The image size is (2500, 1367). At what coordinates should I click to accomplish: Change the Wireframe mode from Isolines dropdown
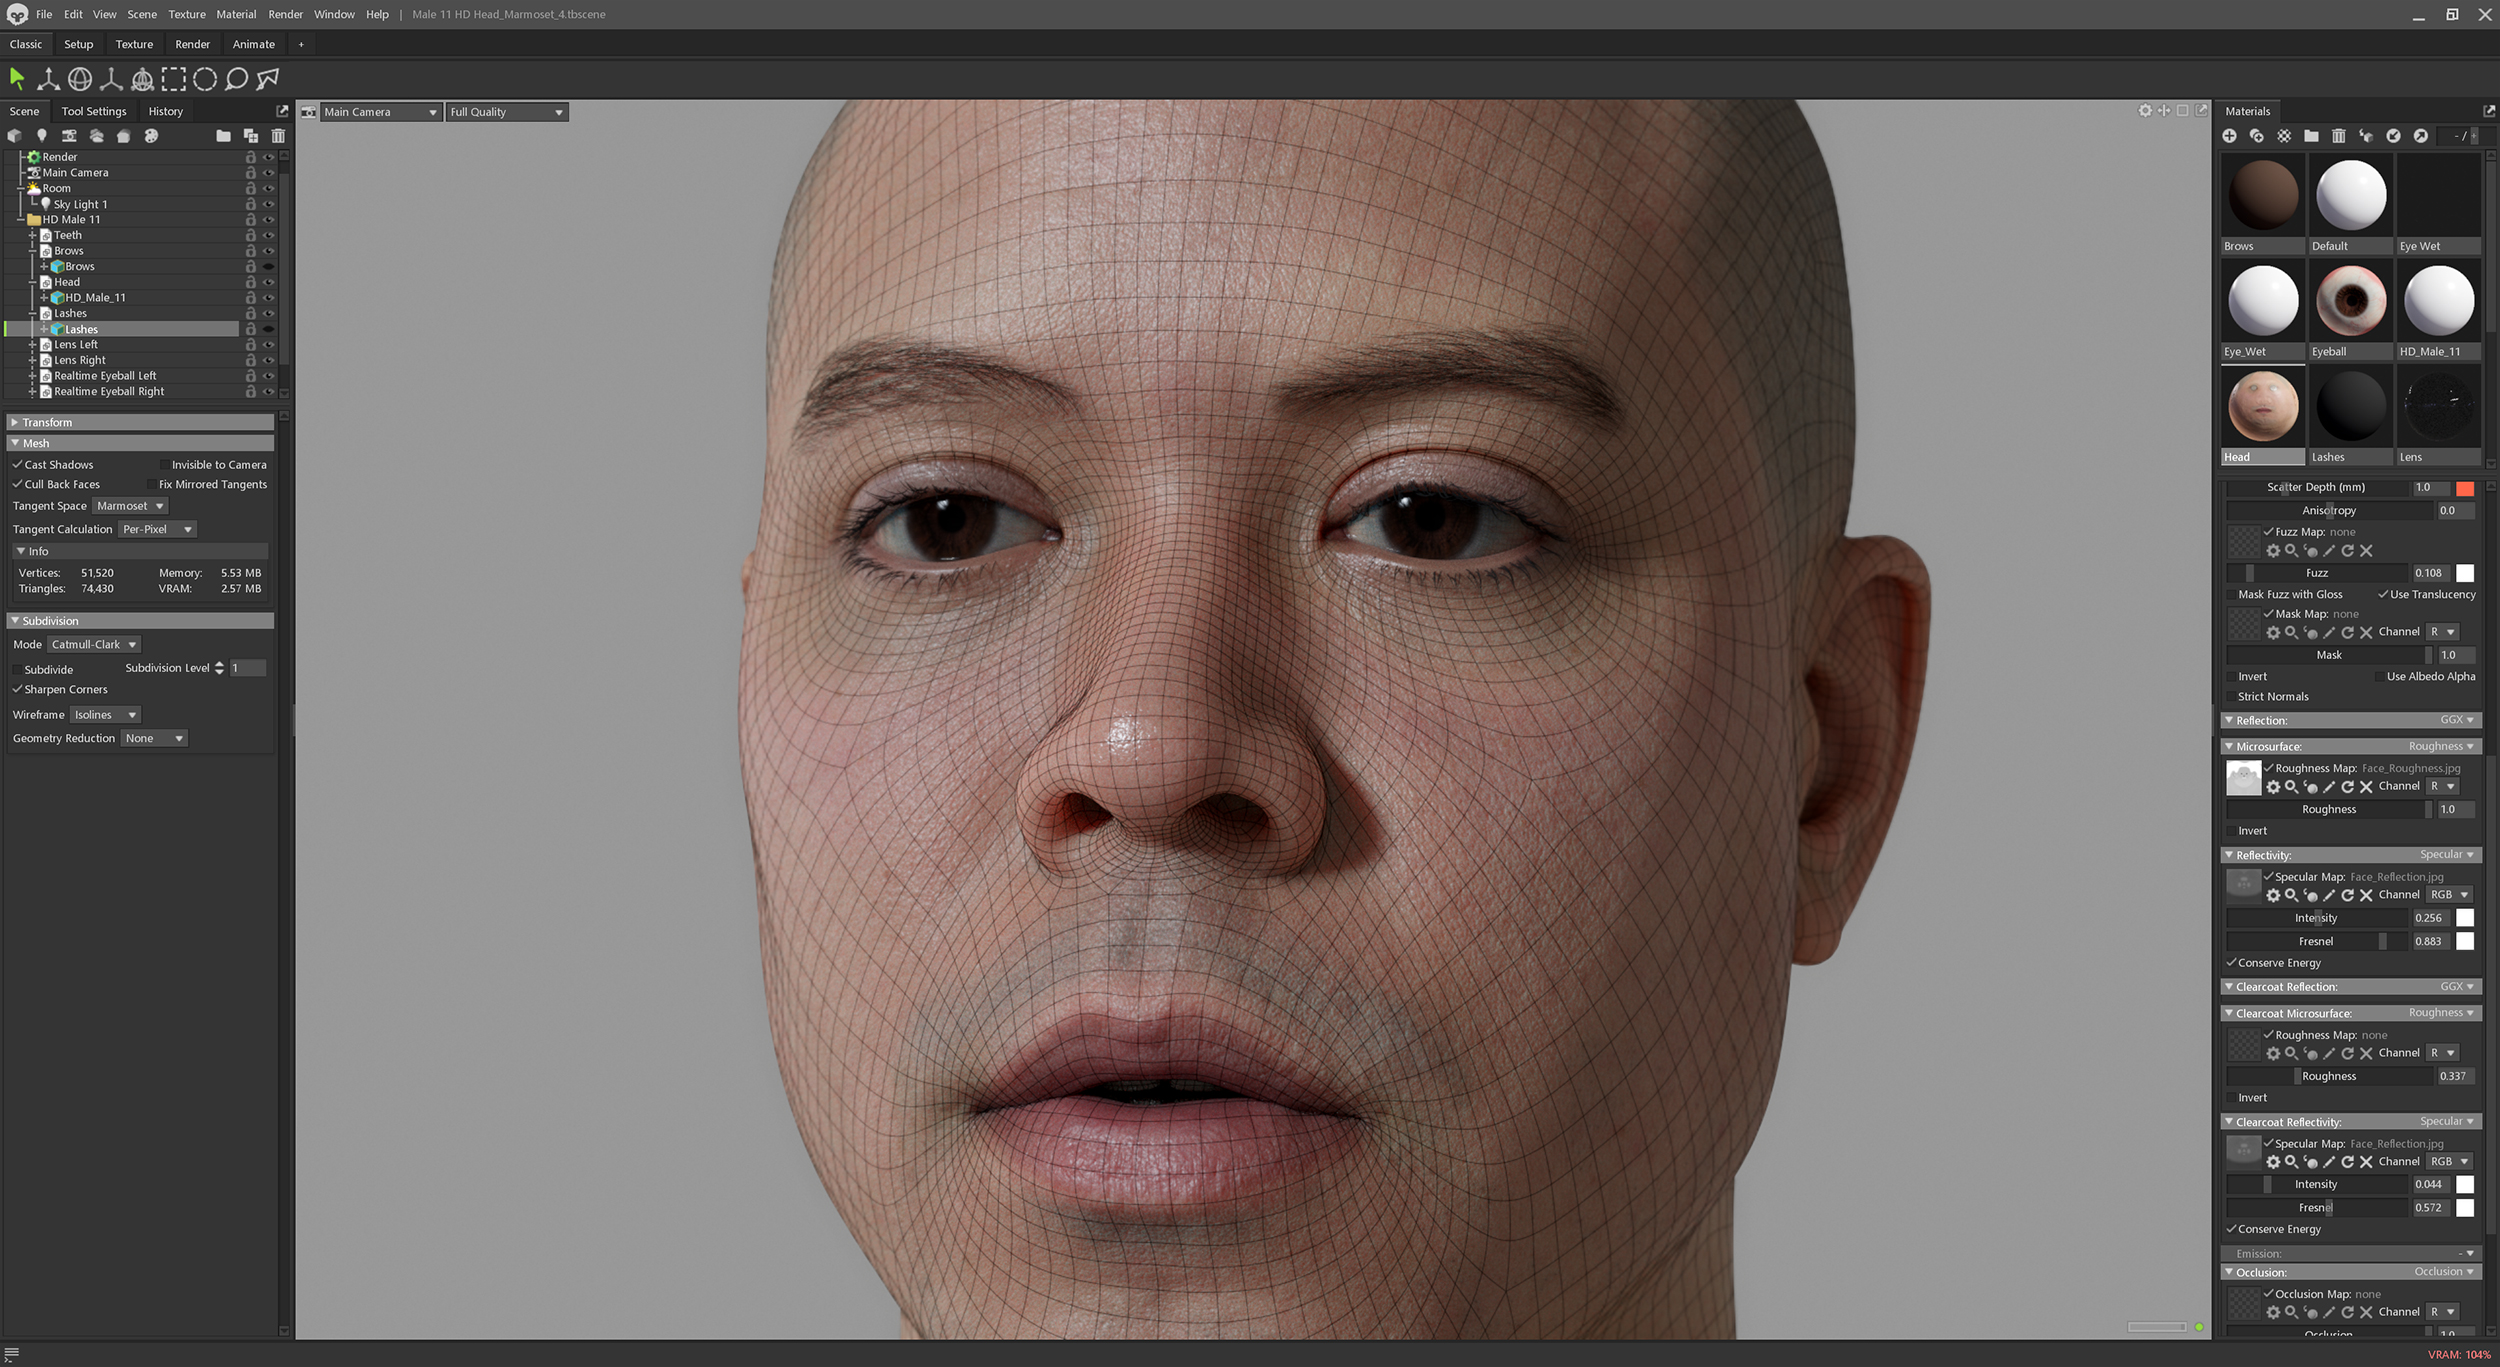coord(105,714)
